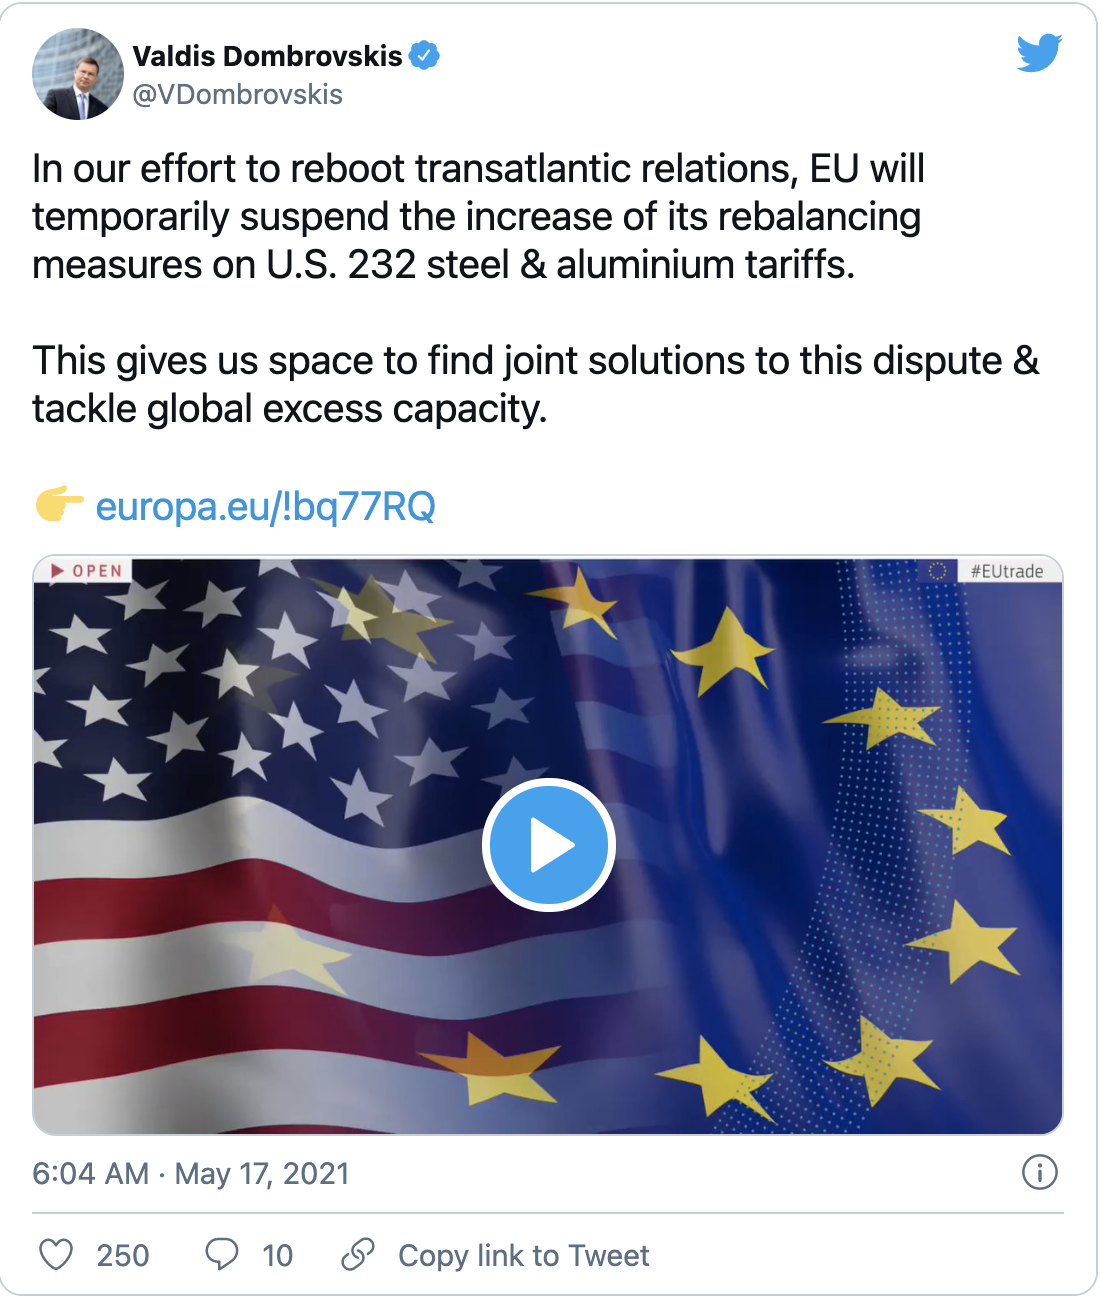Image resolution: width=1102 pixels, height=1296 pixels.
Task: Click the reply speech bubble icon
Action: pyautogui.click(x=221, y=1254)
